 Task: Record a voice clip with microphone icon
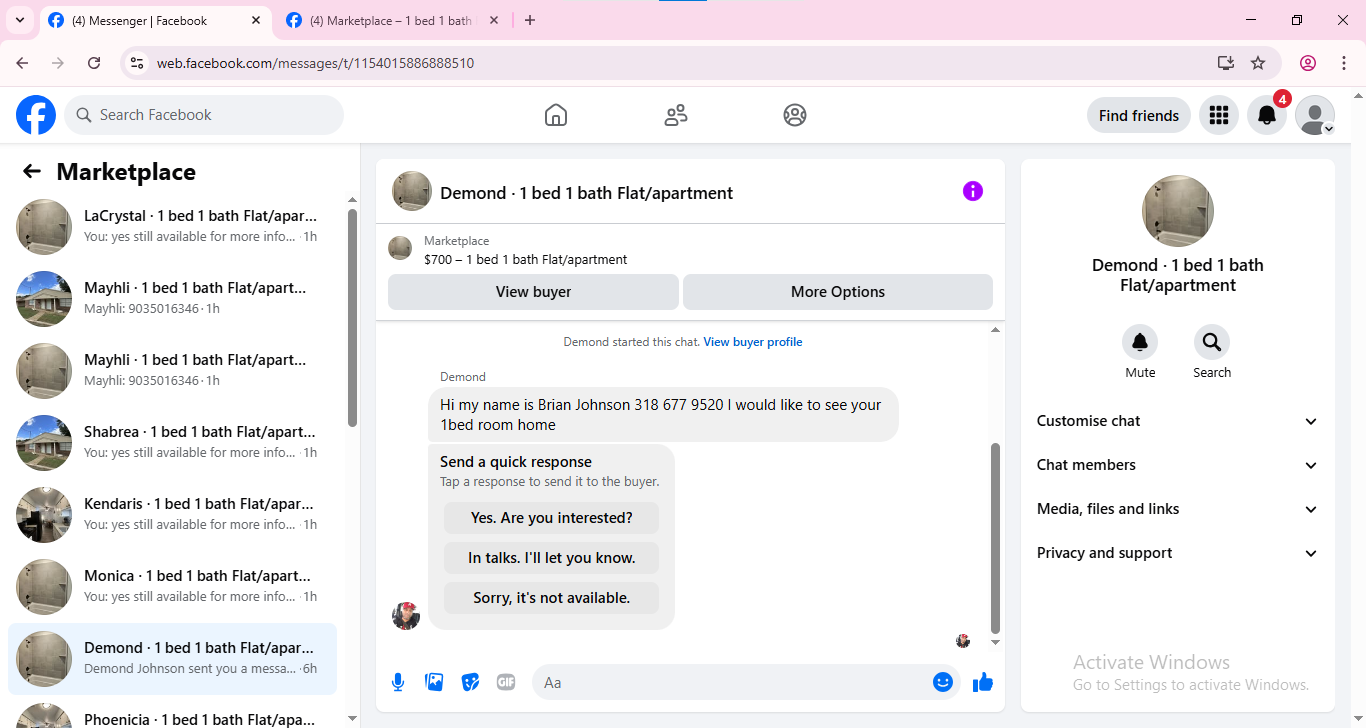point(398,682)
